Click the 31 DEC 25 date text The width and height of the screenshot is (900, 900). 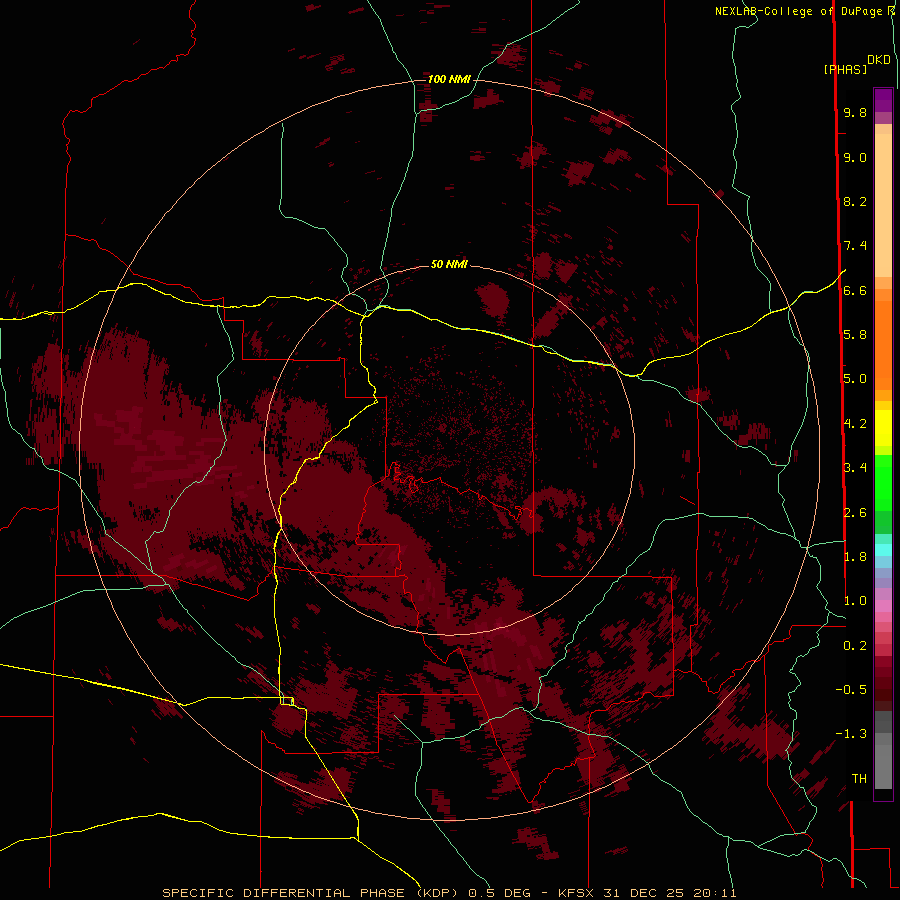(644, 893)
